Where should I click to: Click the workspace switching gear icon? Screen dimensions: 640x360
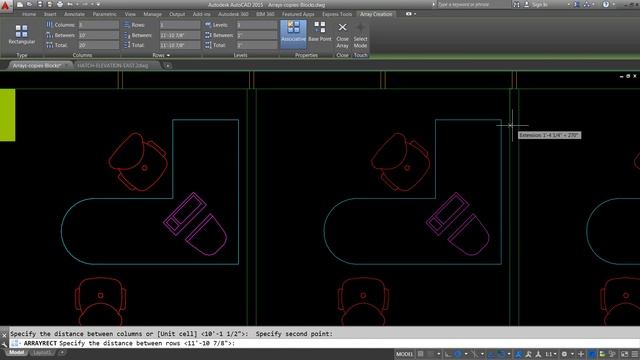click(564, 354)
